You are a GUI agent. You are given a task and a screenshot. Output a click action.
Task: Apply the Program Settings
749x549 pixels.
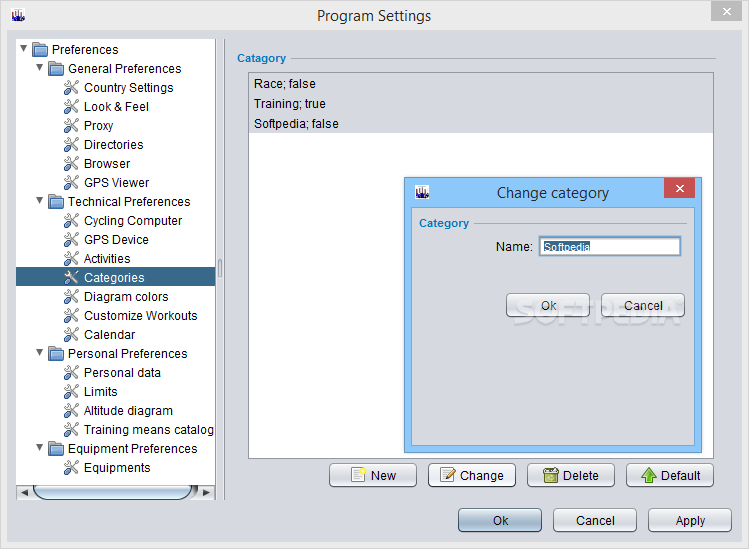[x=690, y=520]
